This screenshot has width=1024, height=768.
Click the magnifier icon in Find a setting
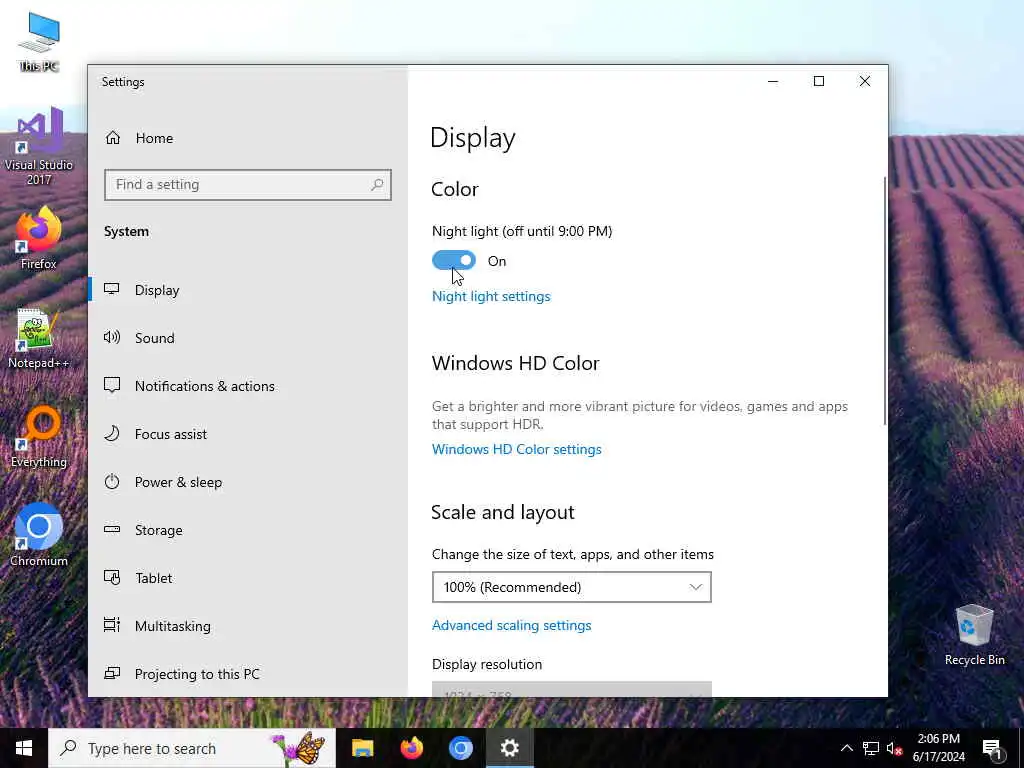point(377,185)
